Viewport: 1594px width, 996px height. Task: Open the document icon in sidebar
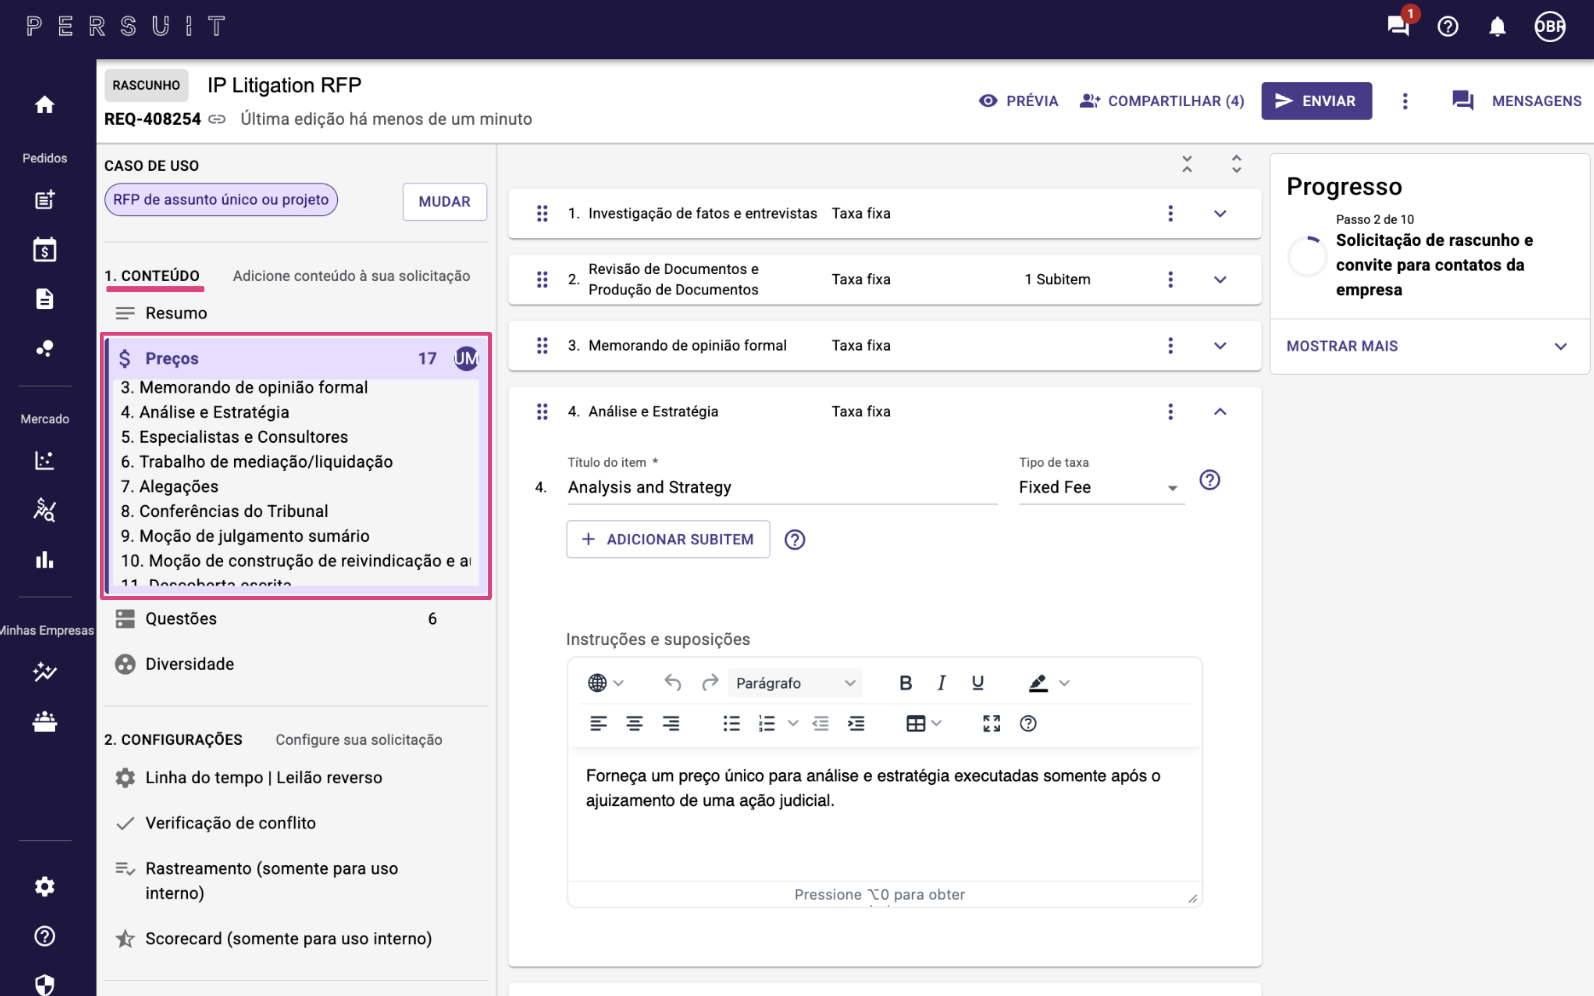(44, 299)
